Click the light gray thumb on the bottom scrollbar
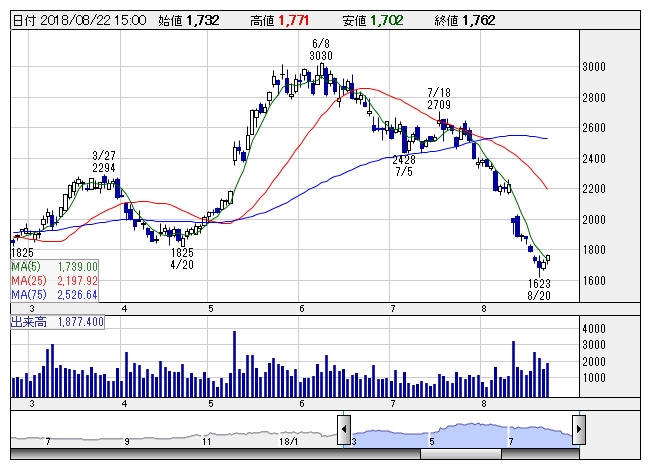Image resolution: width=652 pixels, height=469 pixels. coord(461,454)
